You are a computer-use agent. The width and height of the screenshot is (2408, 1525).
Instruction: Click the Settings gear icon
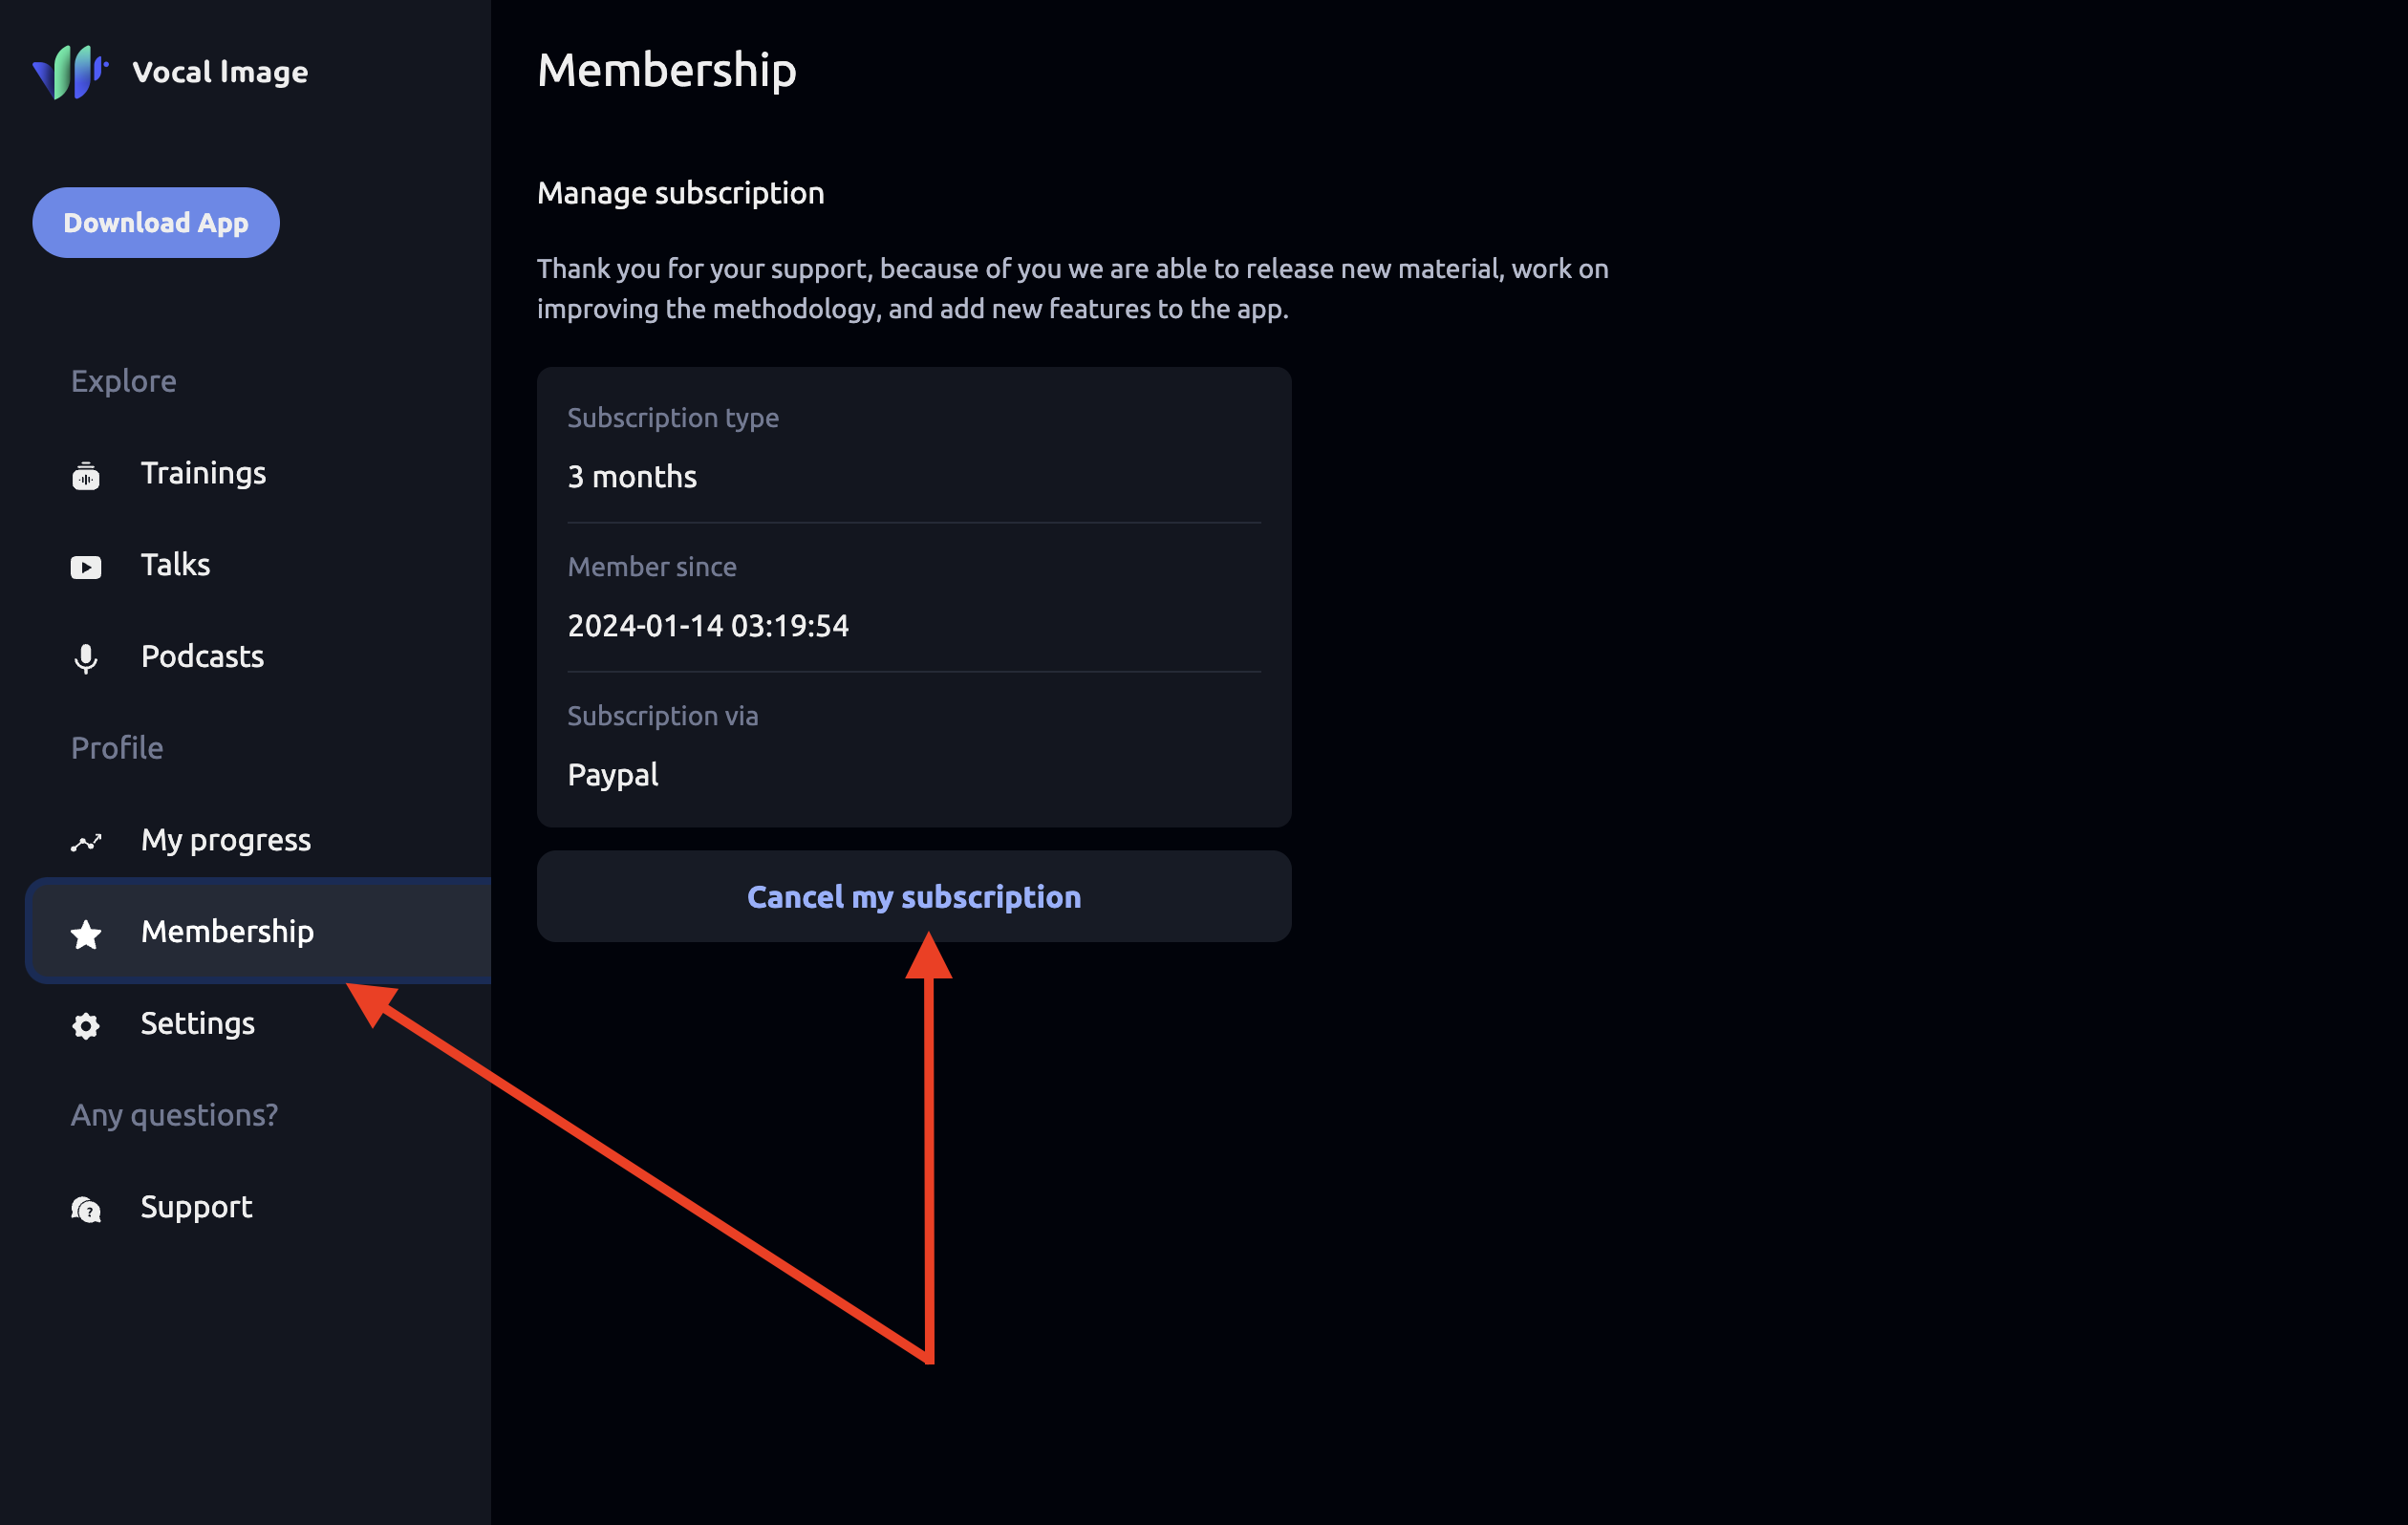(86, 1026)
